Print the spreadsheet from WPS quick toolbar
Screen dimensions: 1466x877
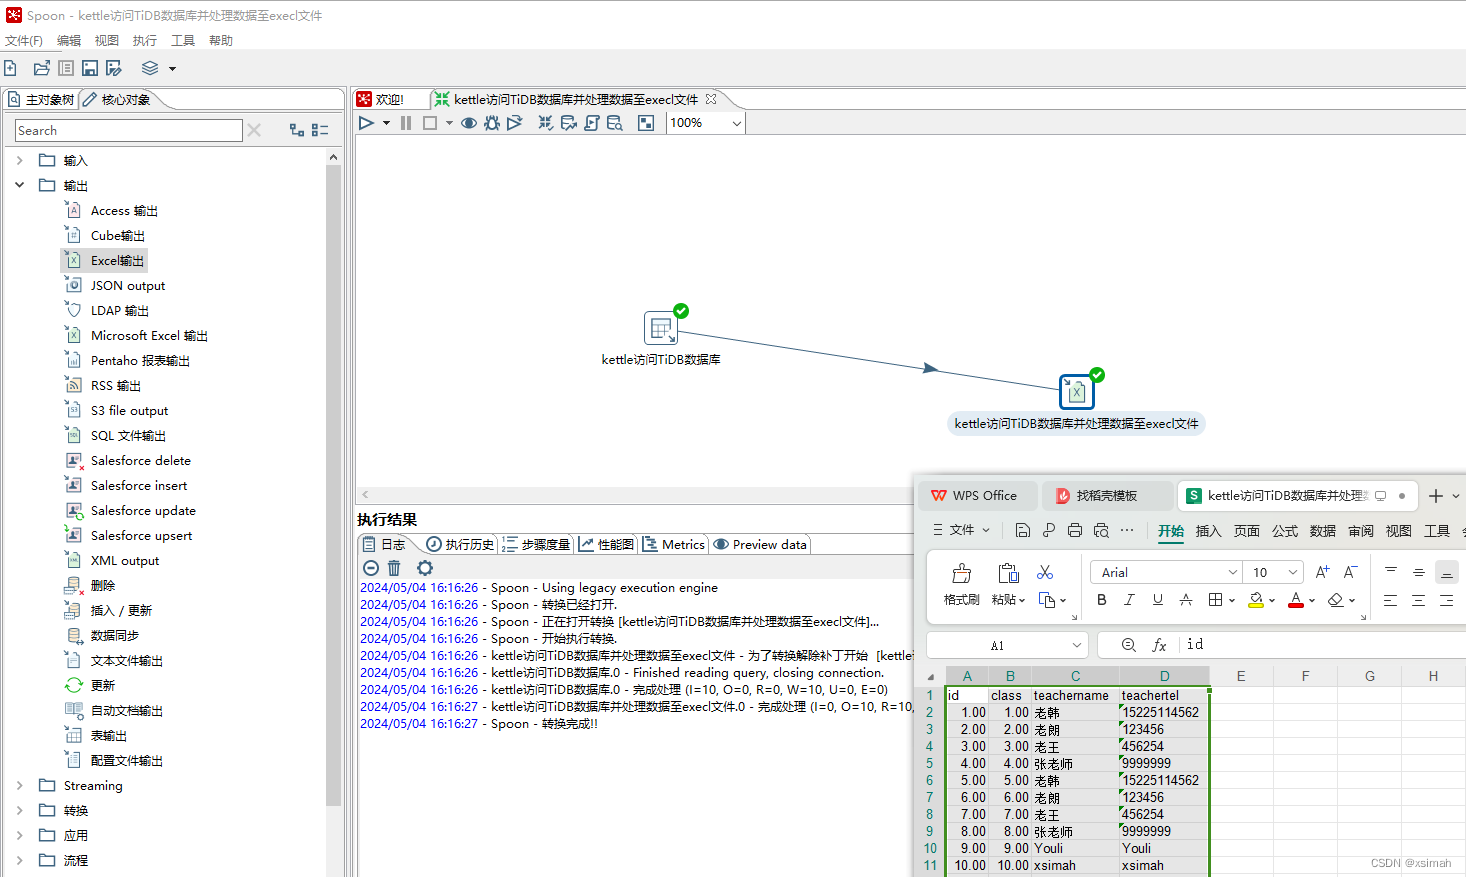1075,530
